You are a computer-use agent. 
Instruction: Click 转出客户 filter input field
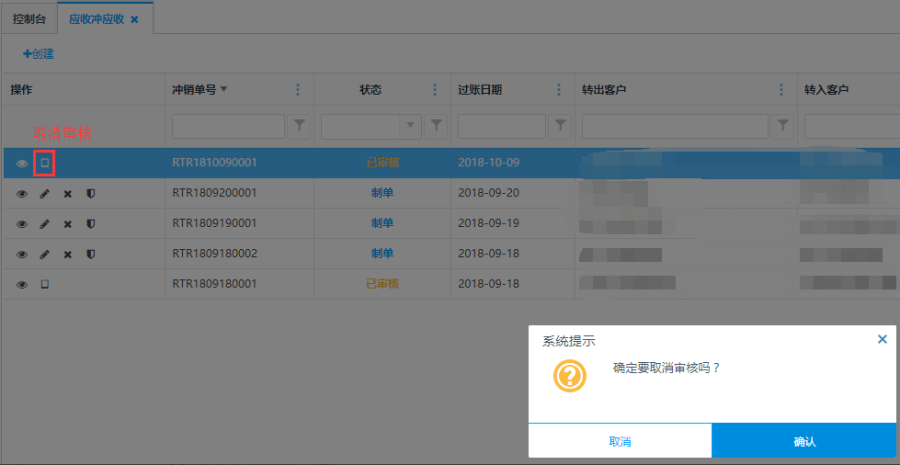click(x=675, y=126)
